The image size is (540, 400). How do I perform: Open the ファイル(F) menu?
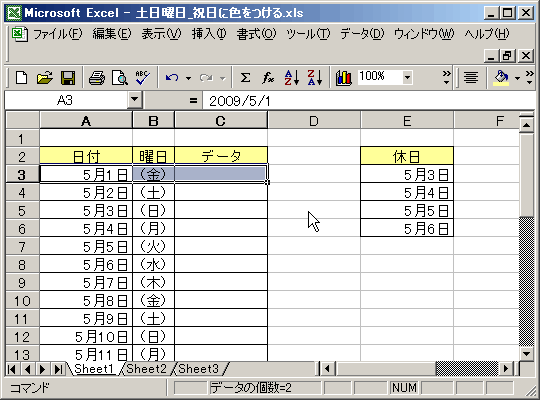[58, 34]
